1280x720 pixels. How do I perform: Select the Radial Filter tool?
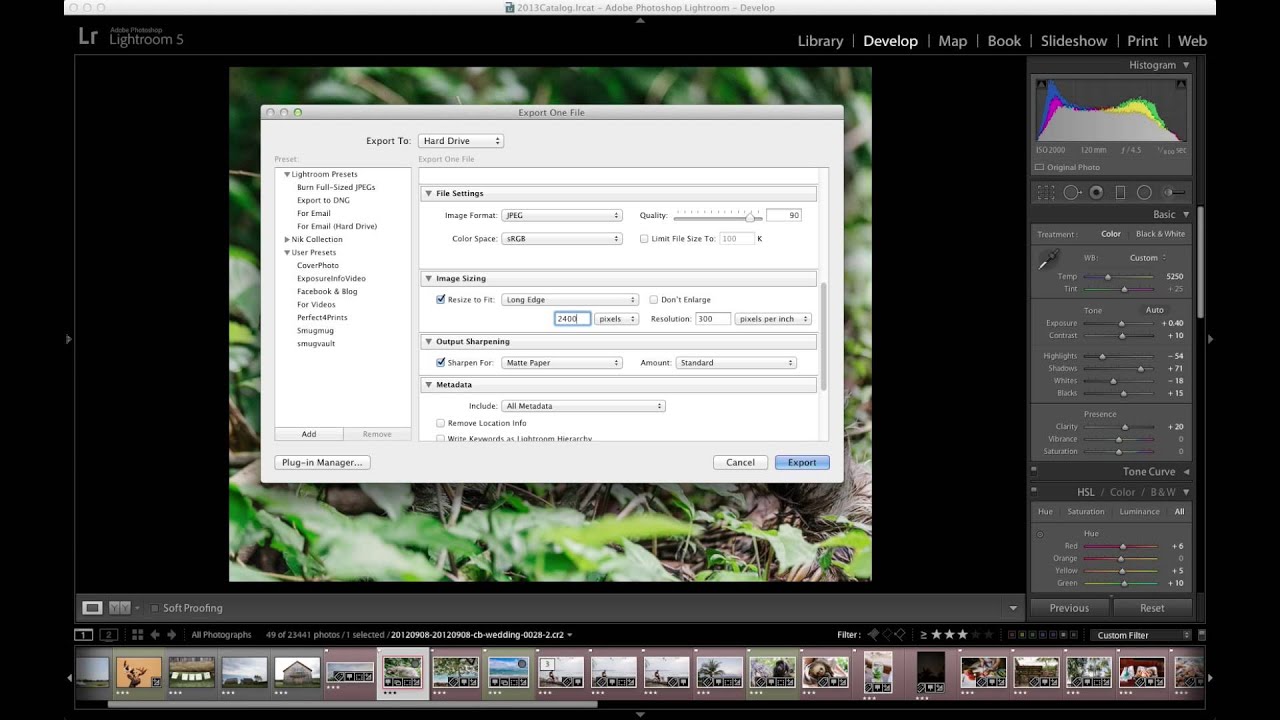coord(1144,192)
